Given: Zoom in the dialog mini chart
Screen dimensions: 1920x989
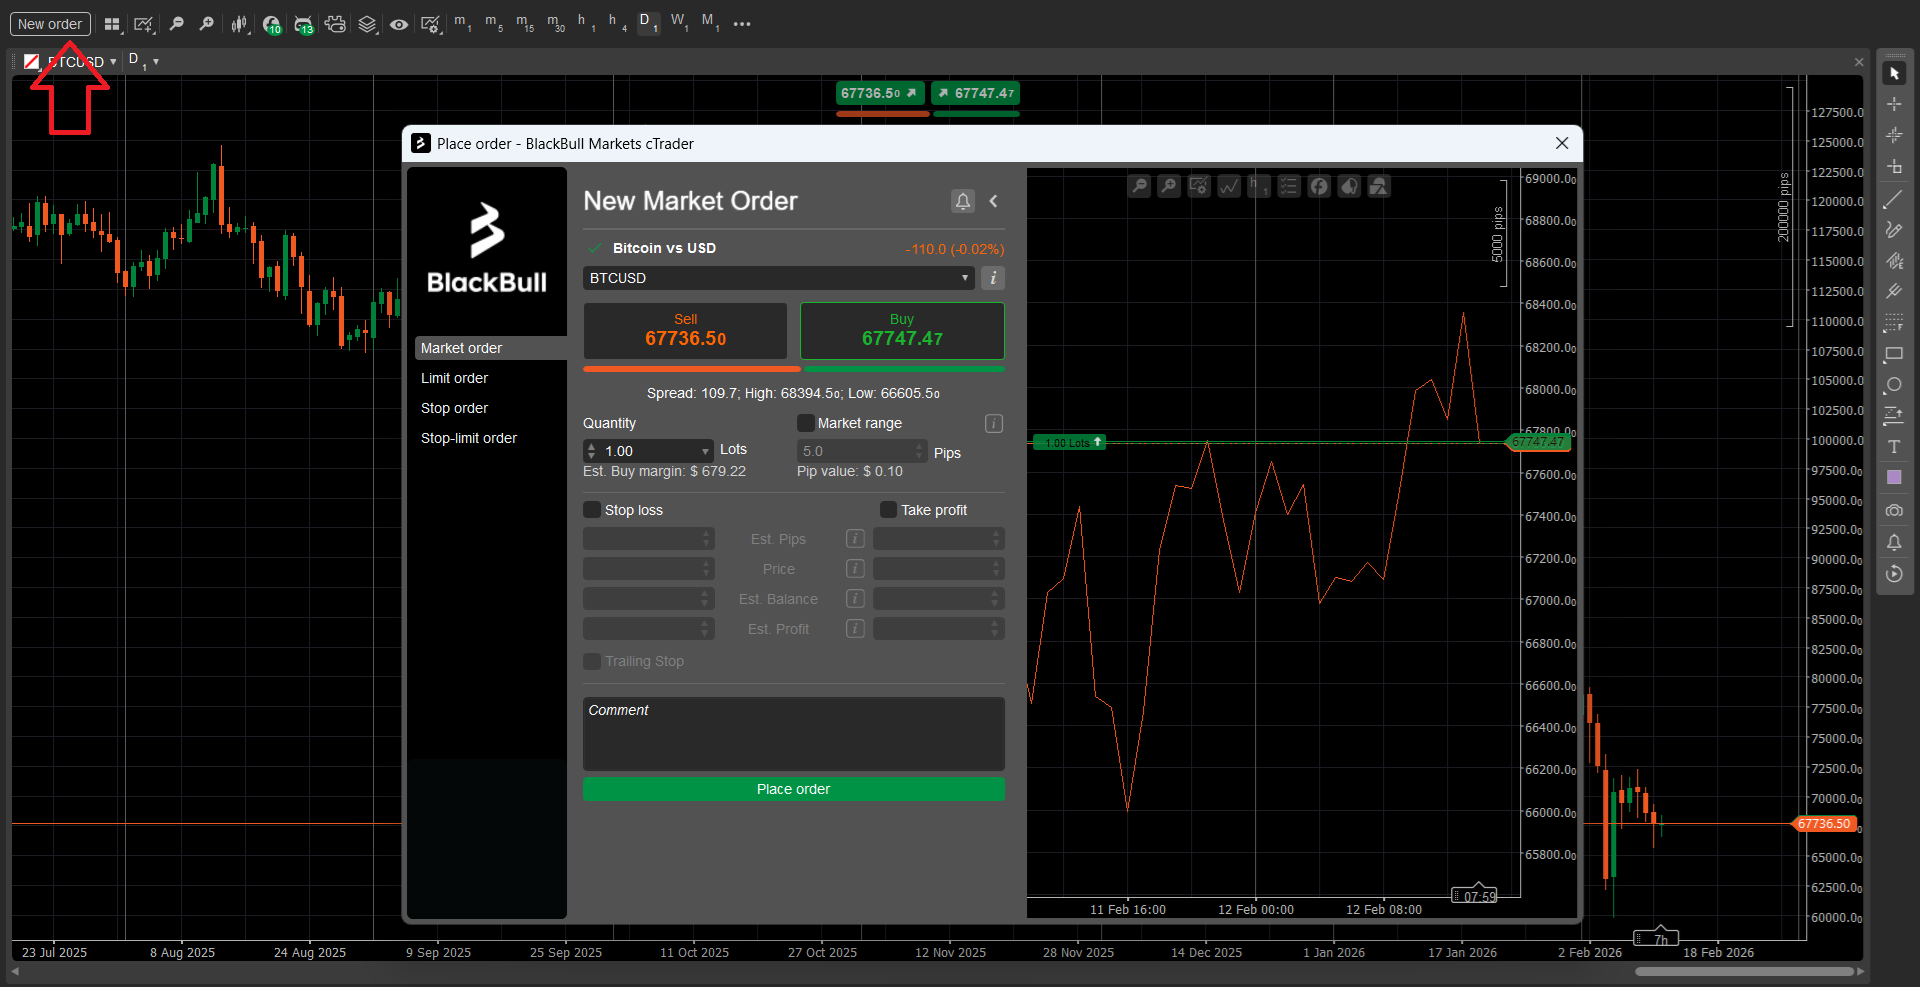Looking at the screenshot, I should coord(1169,186).
